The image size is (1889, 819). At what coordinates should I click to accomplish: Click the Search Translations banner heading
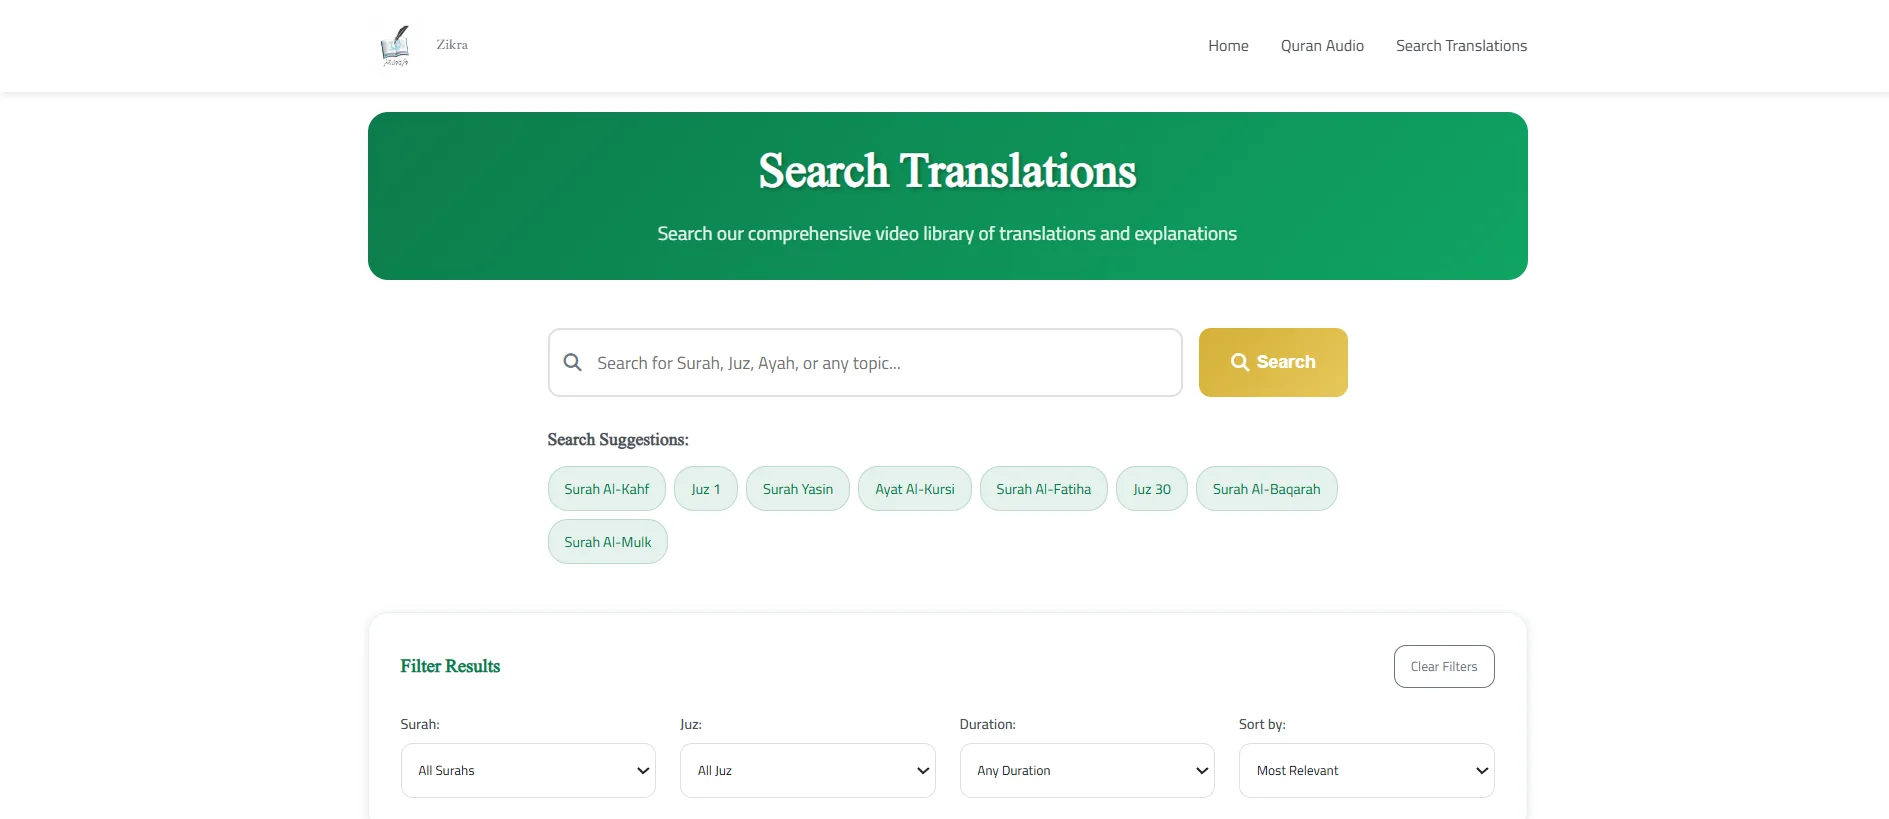coord(947,171)
